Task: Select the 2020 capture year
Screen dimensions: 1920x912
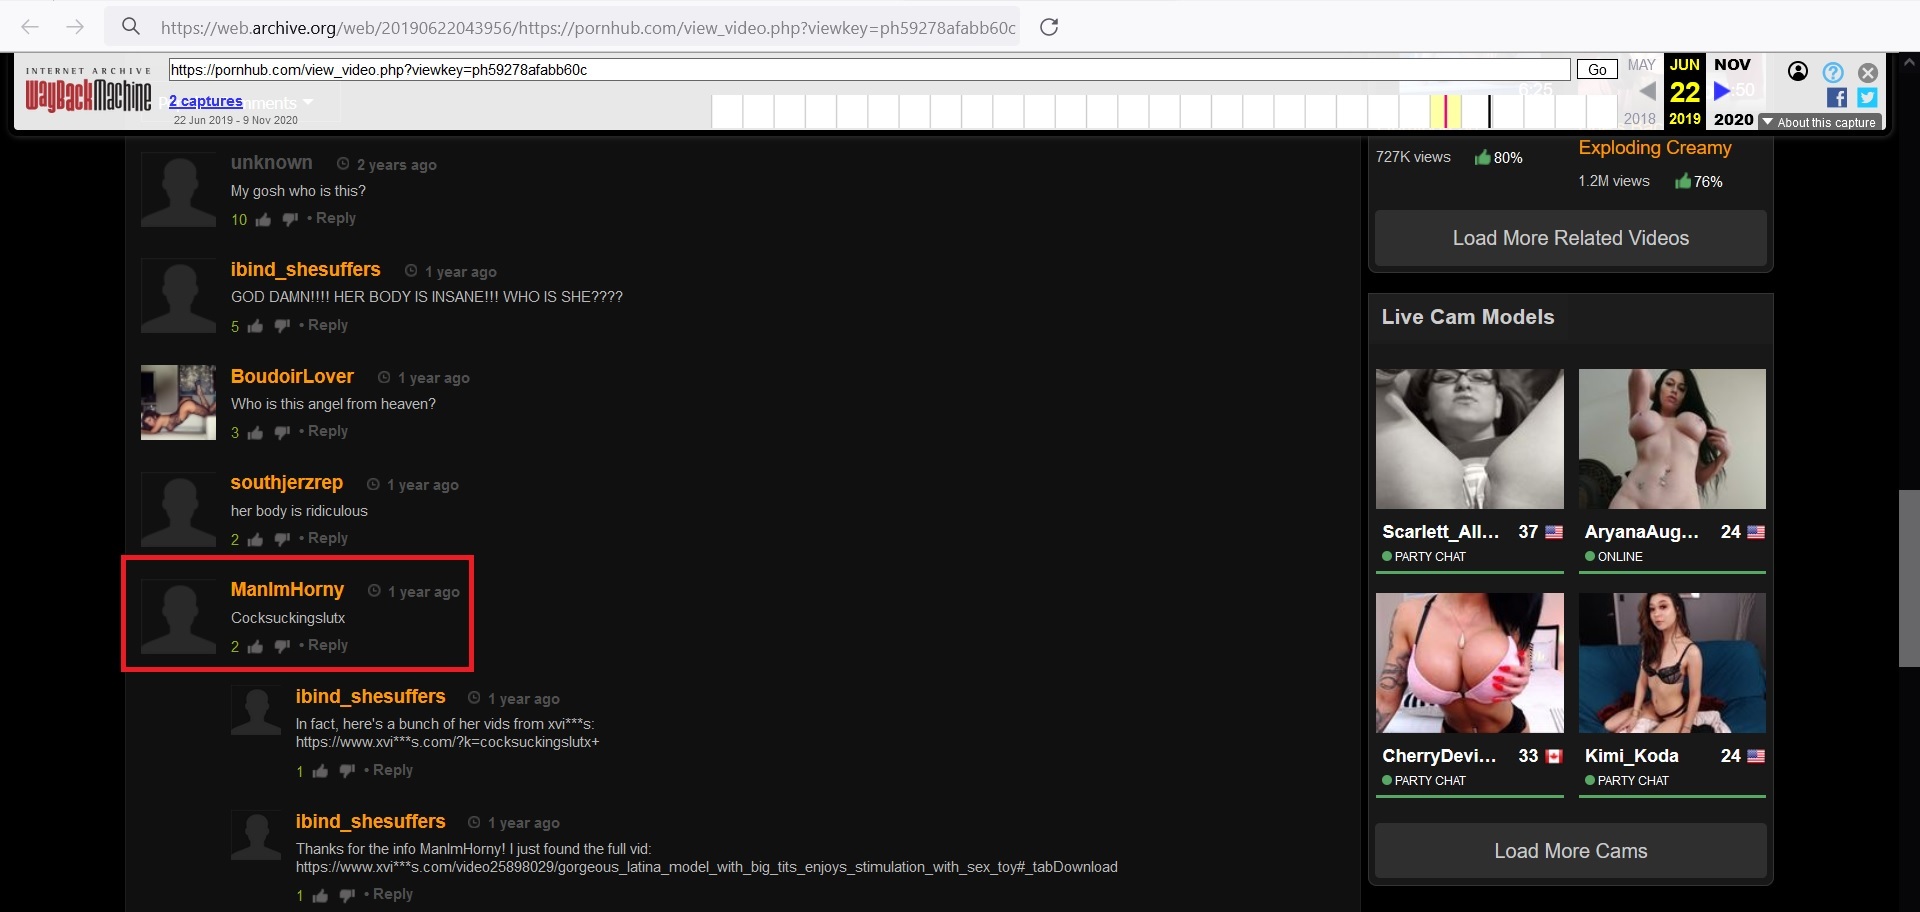Action: 1733,119
